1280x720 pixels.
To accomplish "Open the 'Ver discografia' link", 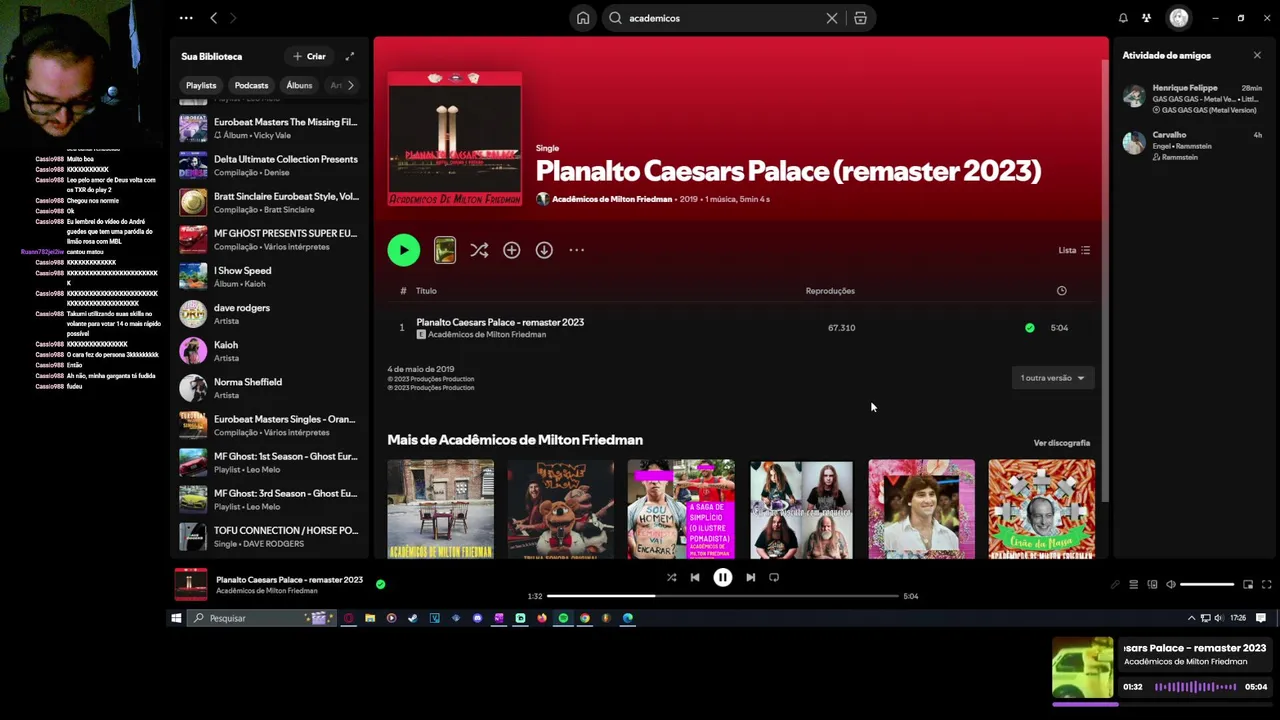I will pos(1061,443).
